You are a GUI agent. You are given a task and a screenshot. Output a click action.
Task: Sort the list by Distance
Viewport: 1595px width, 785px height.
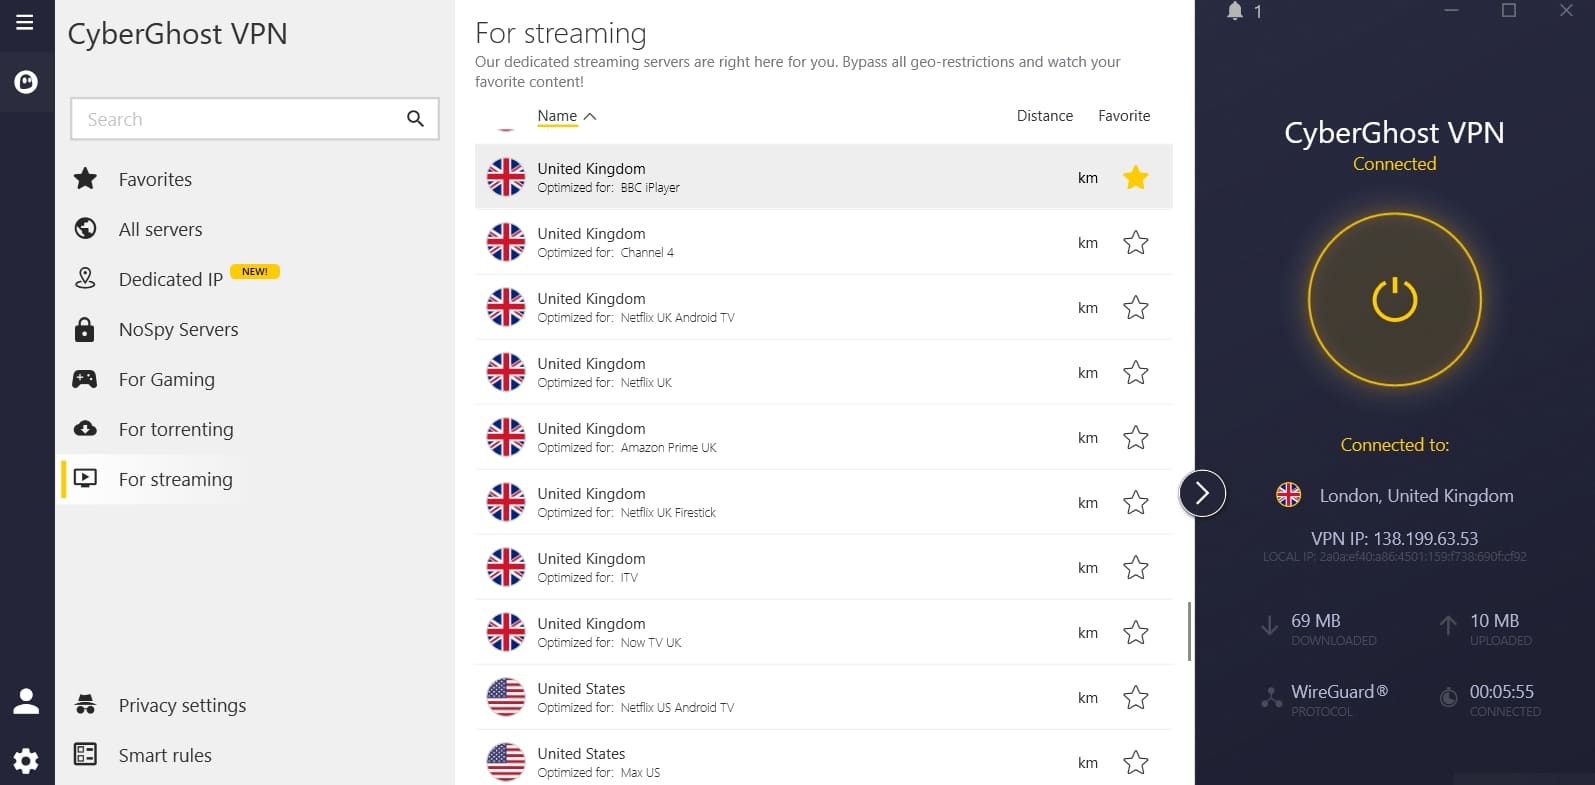pyautogui.click(x=1044, y=116)
